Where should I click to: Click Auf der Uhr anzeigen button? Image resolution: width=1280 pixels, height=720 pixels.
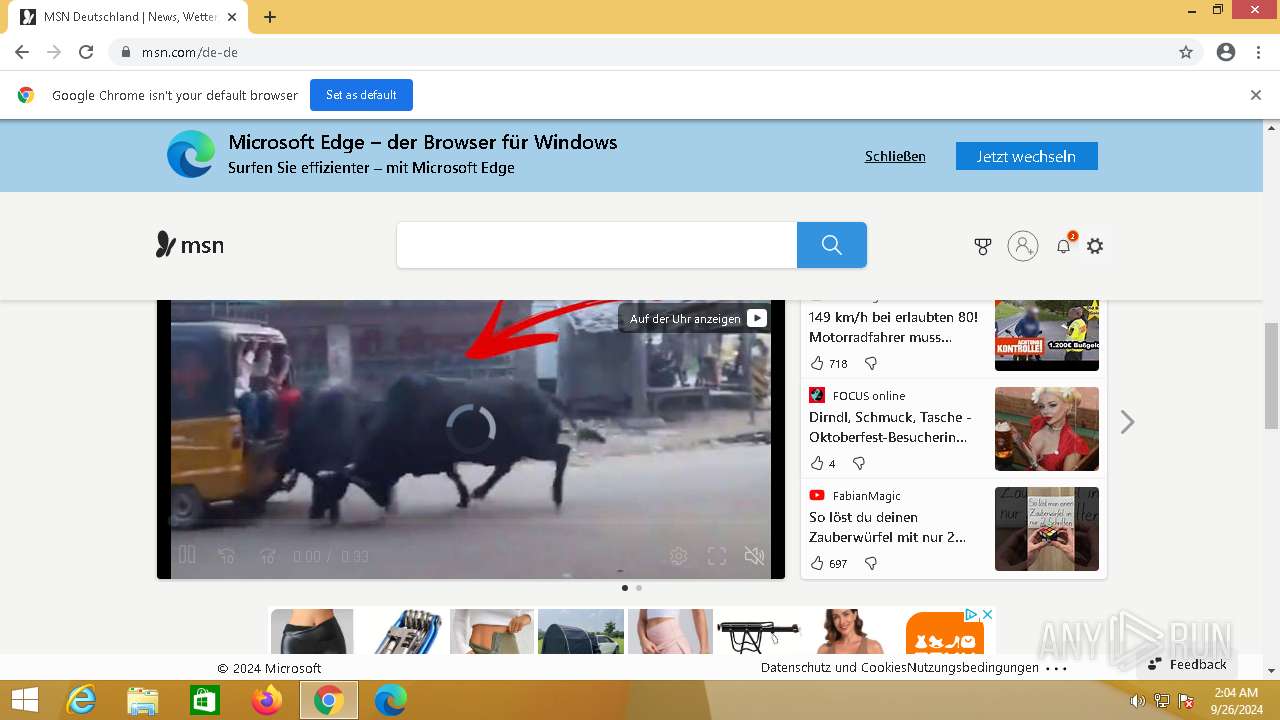click(695, 318)
